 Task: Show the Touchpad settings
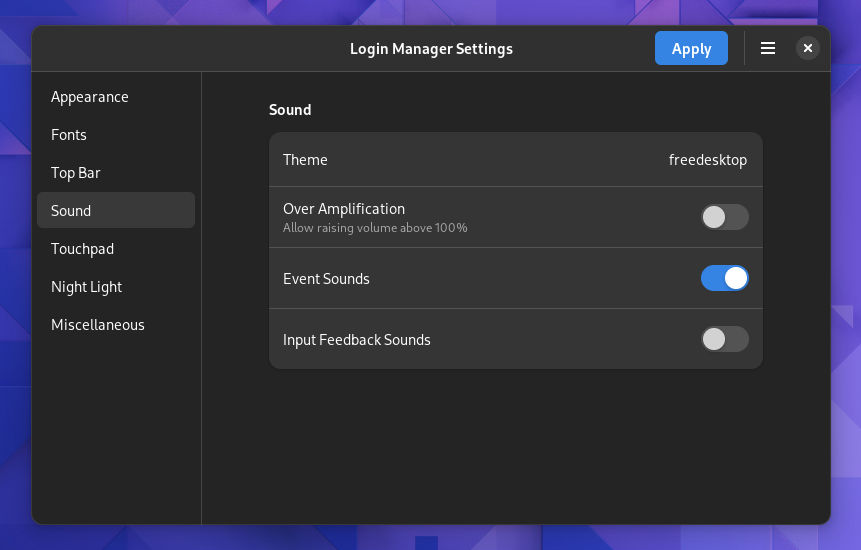(x=82, y=249)
